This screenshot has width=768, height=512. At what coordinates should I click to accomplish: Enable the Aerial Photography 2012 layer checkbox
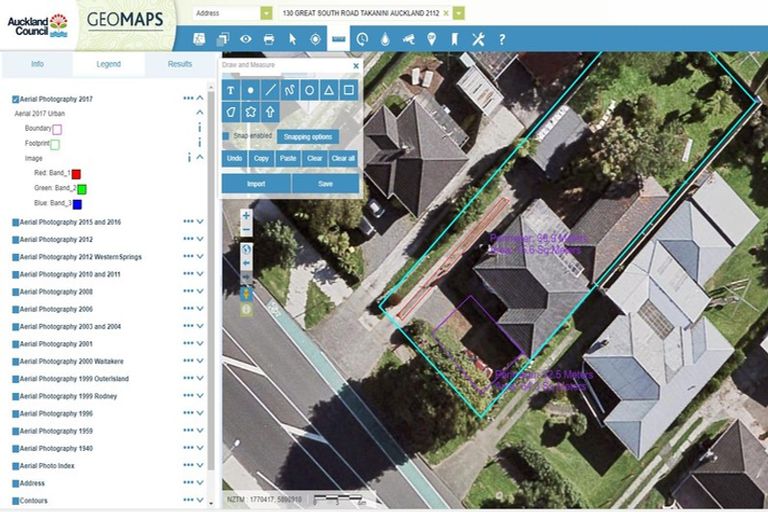pos(16,240)
